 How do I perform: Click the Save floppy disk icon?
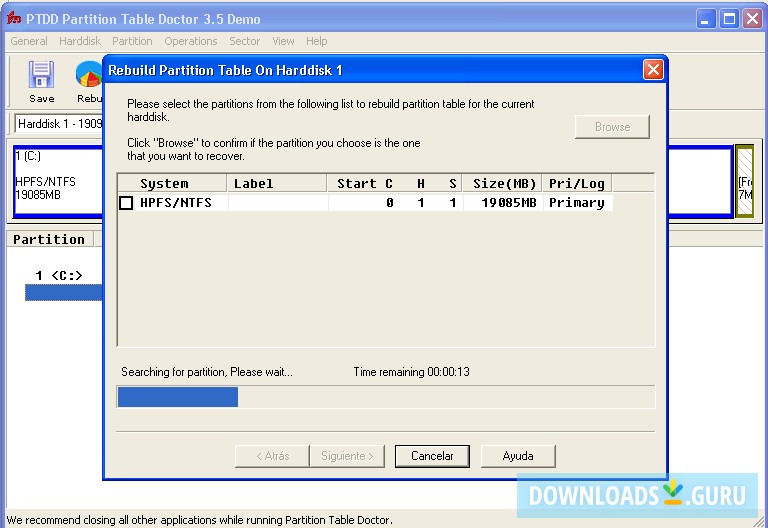click(41, 74)
